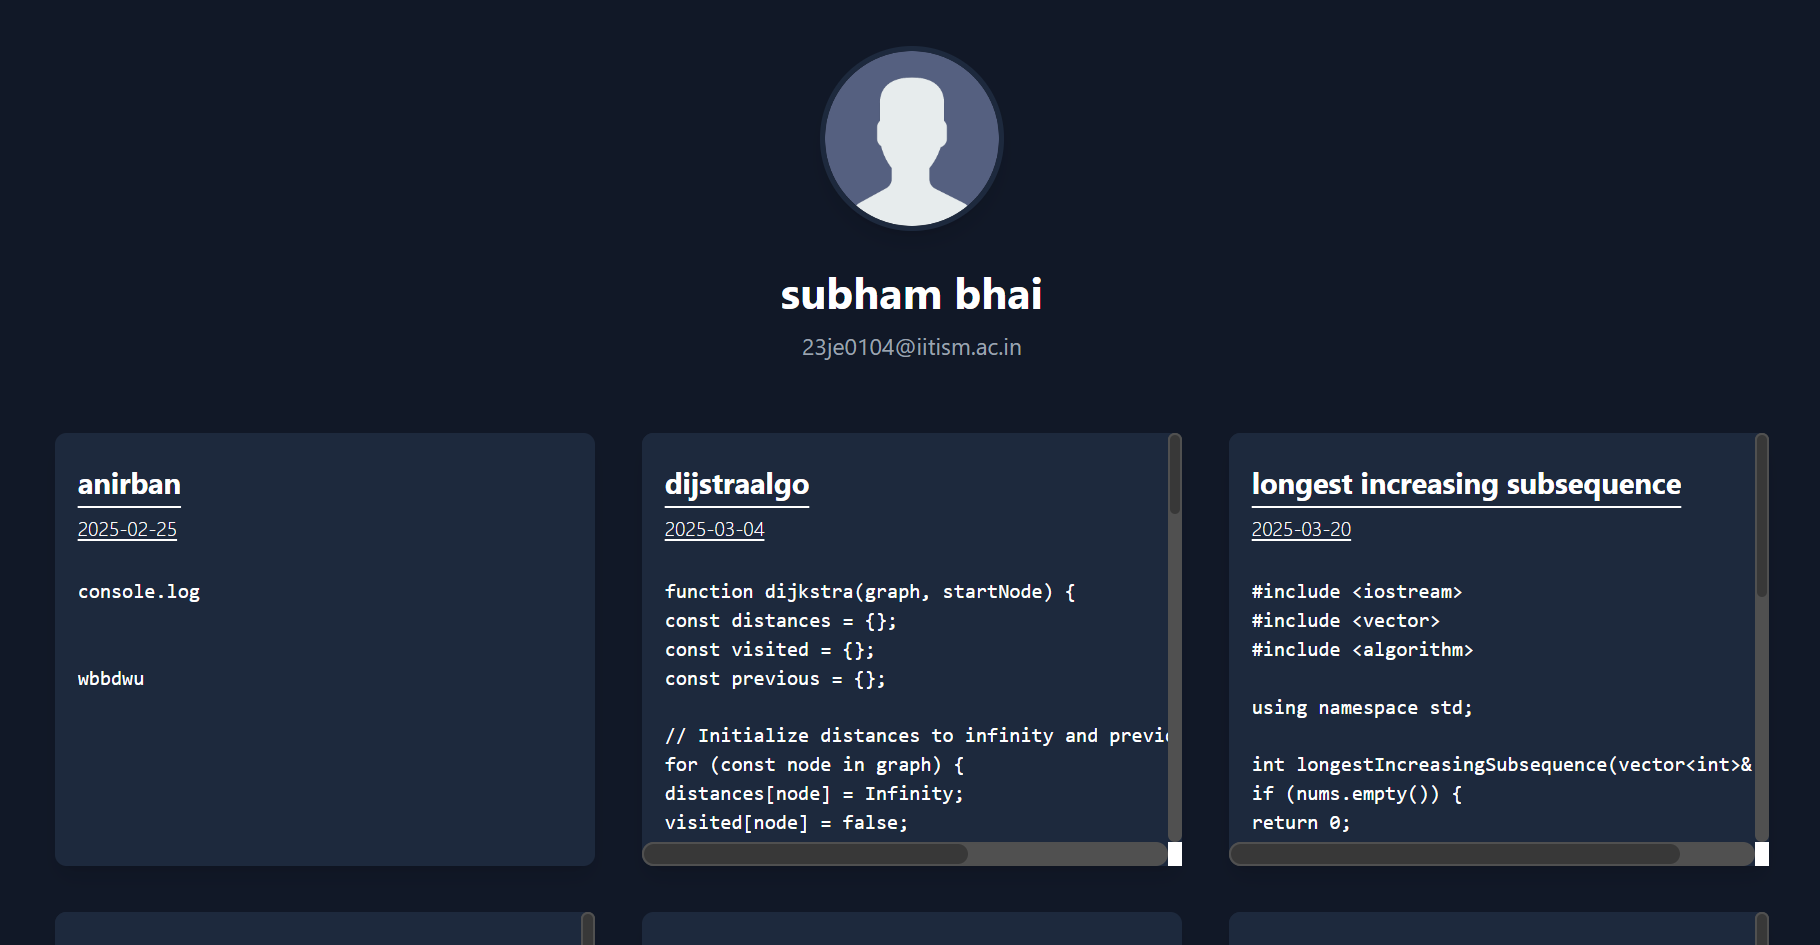Click the 'wbbdwu' text in anirban card
1820x945 pixels.
click(111, 679)
